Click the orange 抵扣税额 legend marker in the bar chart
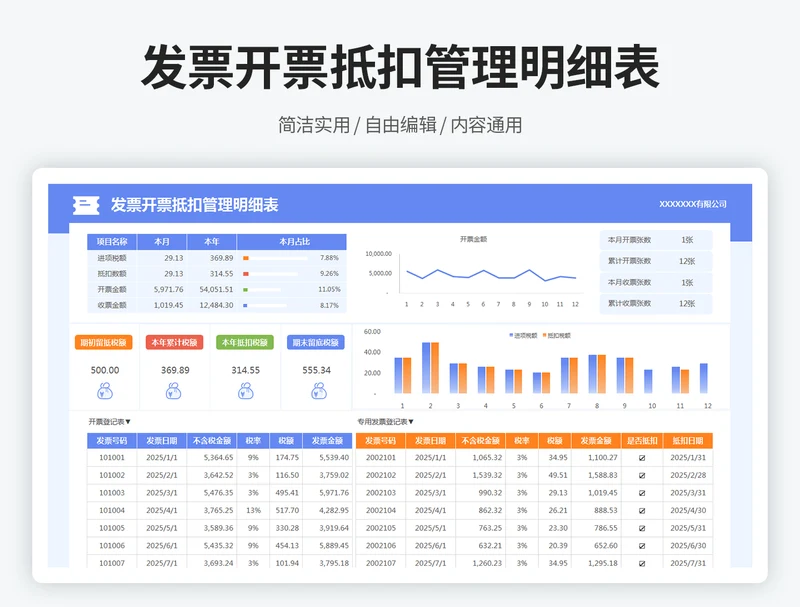The height and width of the screenshot is (607, 800). (x=546, y=335)
